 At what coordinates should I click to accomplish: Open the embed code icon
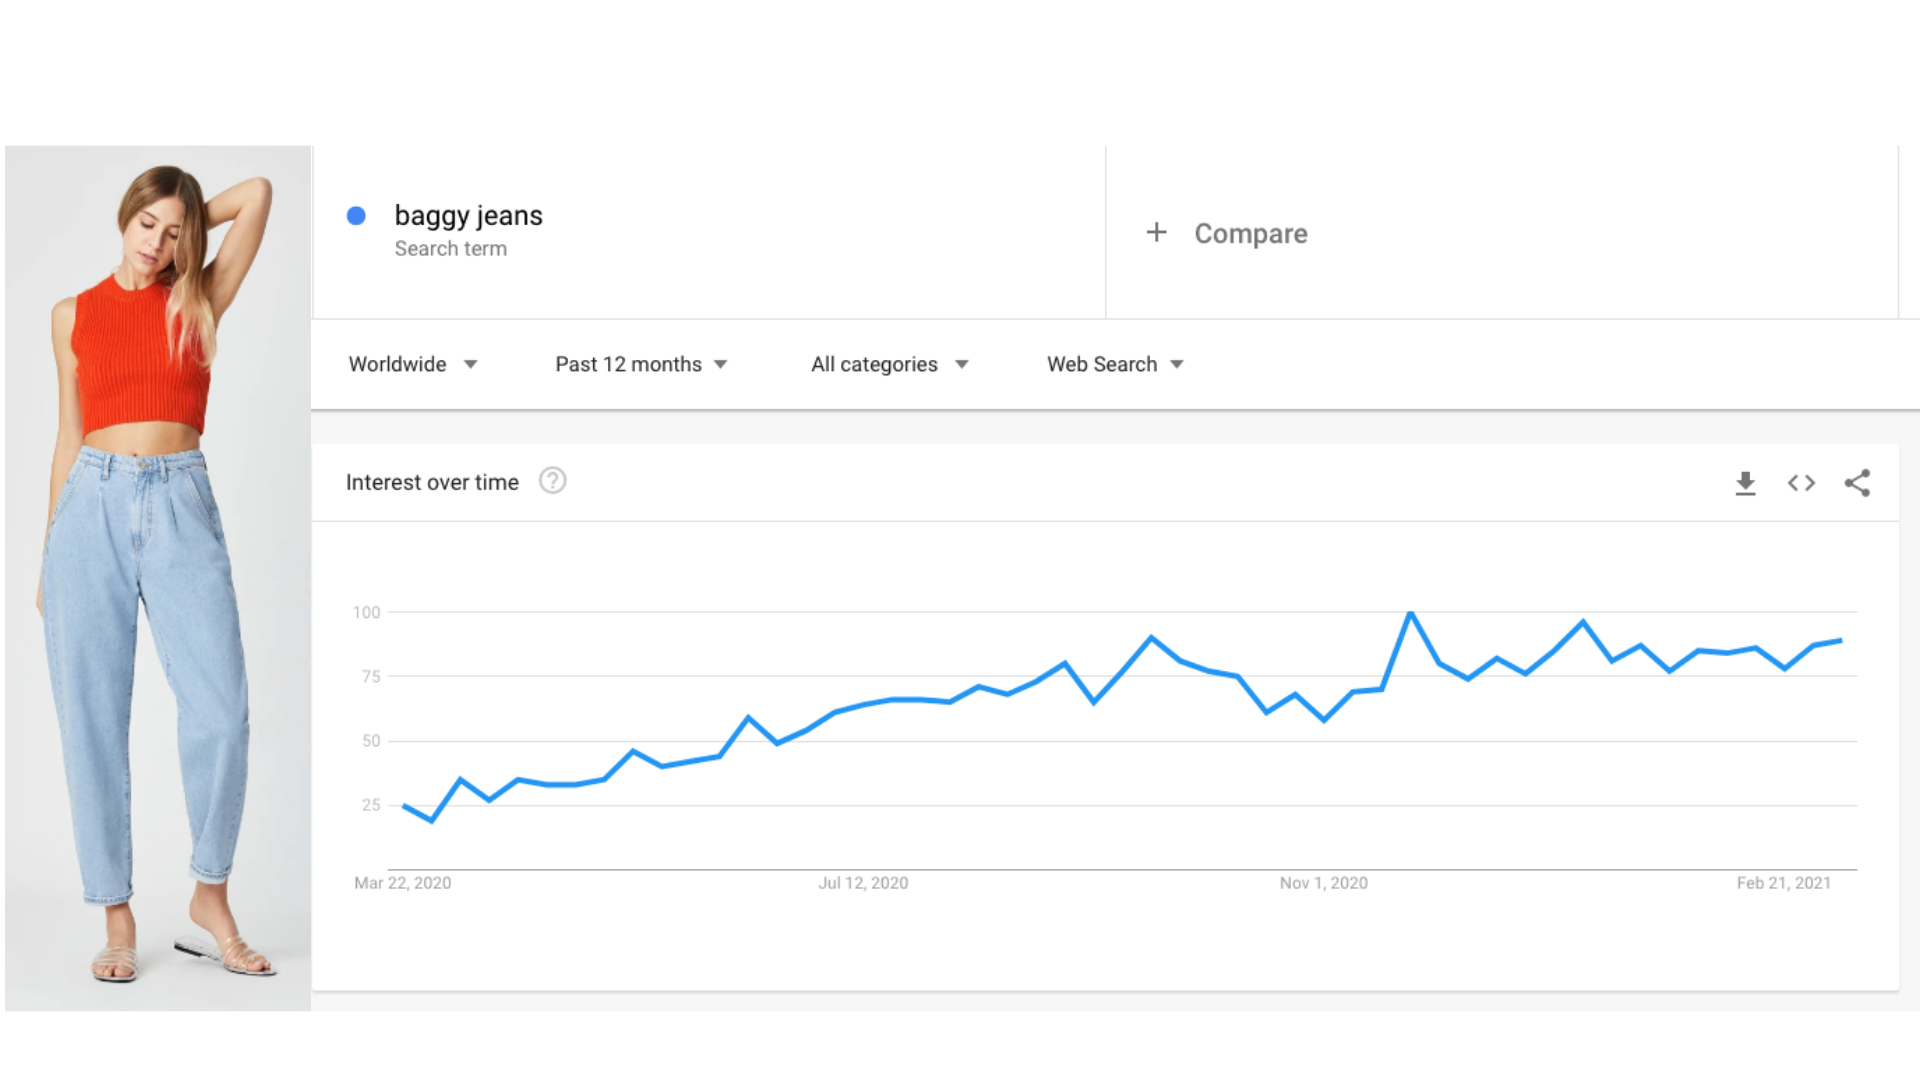click(1801, 483)
